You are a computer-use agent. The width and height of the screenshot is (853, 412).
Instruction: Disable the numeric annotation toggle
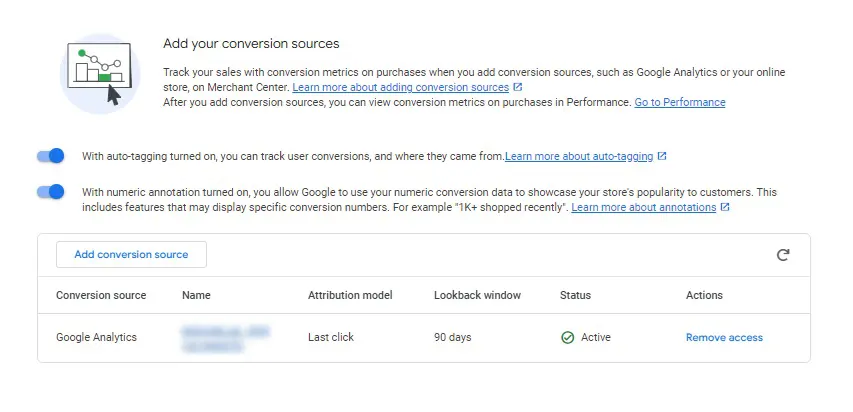tap(51, 192)
